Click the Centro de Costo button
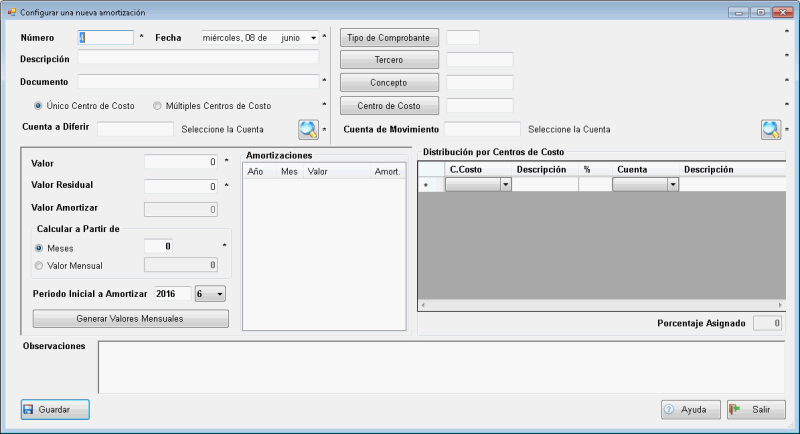The width and height of the screenshot is (800, 434). point(389,105)
